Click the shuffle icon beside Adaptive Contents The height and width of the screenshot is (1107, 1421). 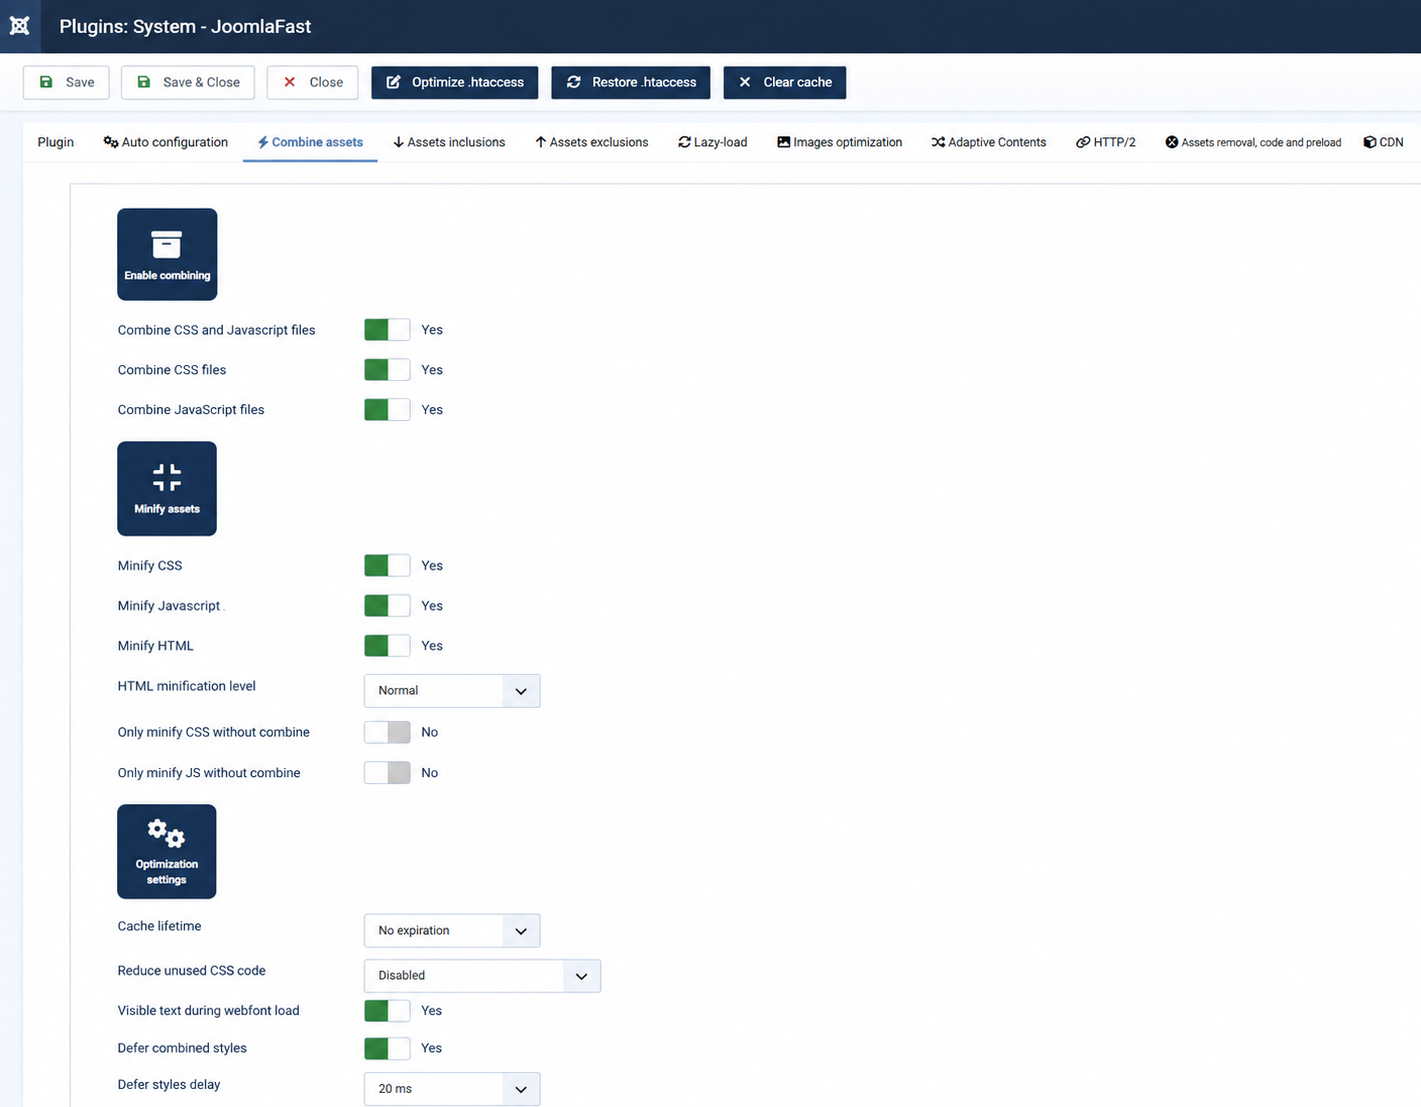pos(938,142)
